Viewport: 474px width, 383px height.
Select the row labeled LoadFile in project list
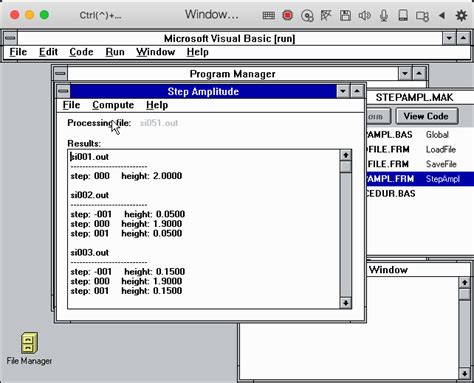[420, 149]
